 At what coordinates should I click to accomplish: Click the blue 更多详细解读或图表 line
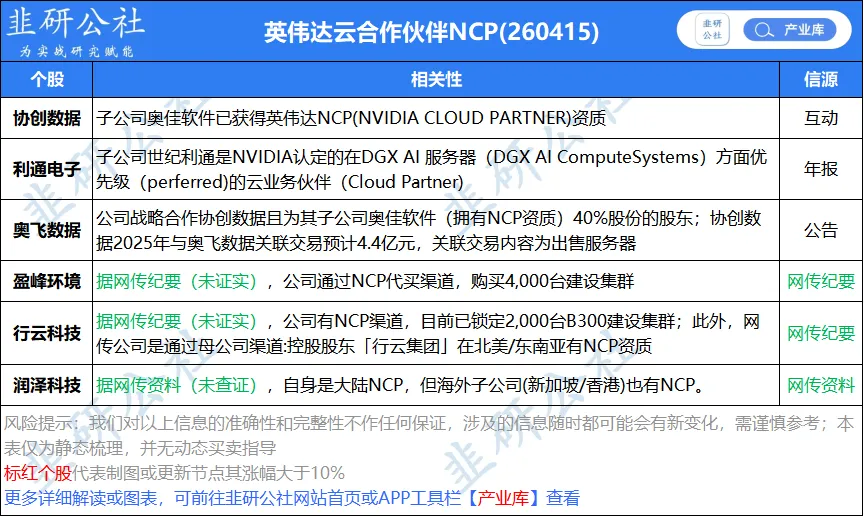click(292, 498)
